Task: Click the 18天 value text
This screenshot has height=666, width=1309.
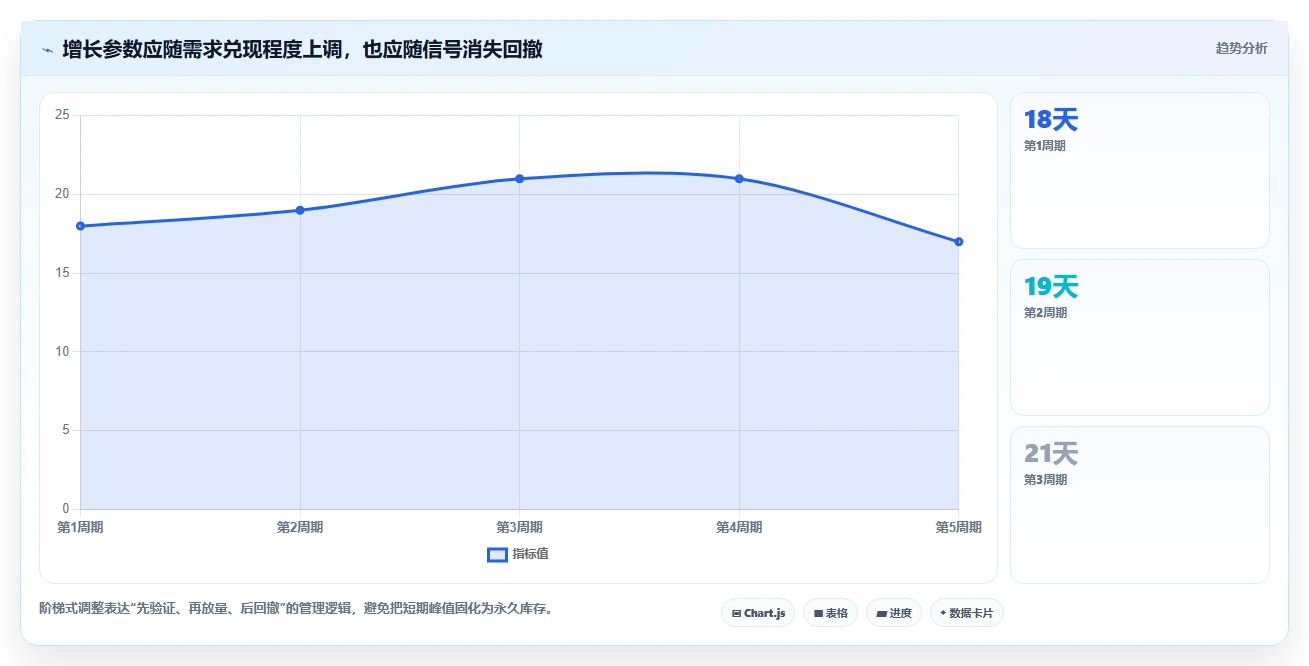Action: 1051,120
